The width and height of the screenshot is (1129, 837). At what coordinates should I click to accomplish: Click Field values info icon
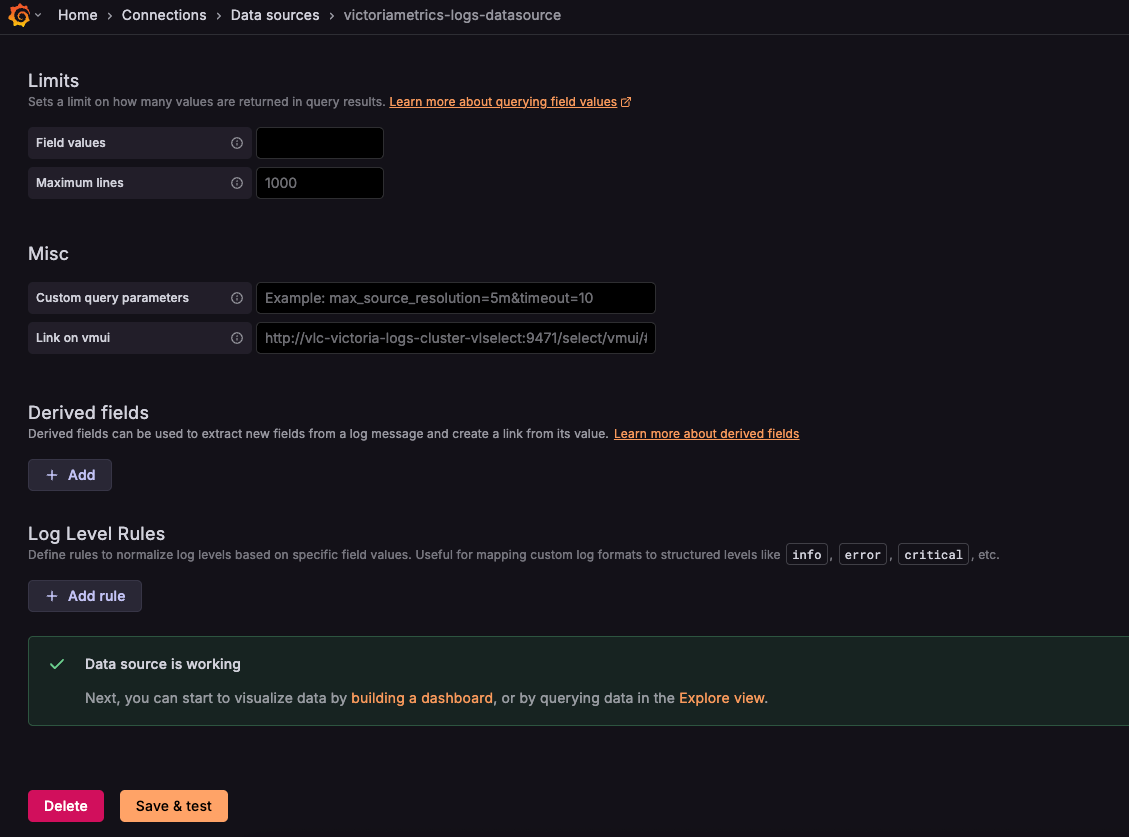[237, 143]
